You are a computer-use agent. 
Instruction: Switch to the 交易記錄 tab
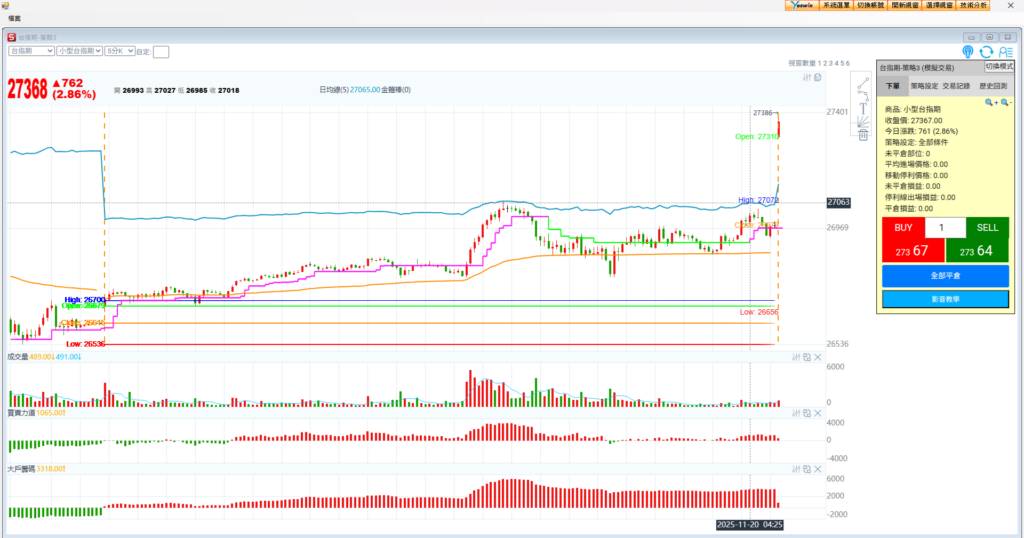tap(957, 87)
